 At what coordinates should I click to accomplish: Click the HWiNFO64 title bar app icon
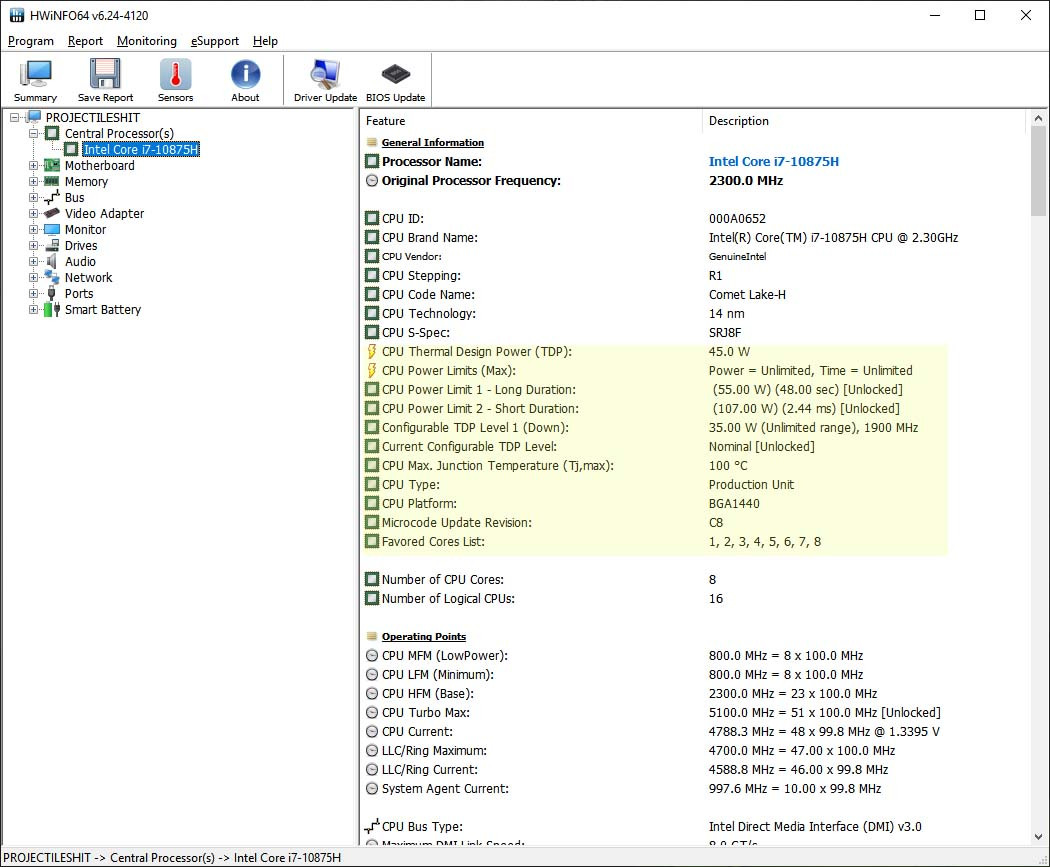[x=17, y=15]
